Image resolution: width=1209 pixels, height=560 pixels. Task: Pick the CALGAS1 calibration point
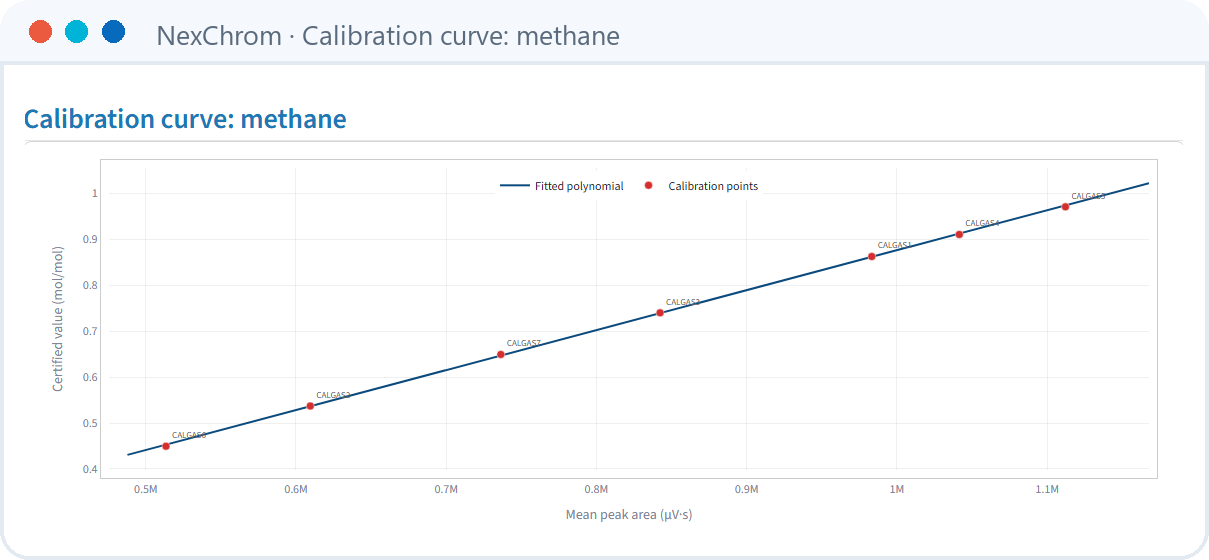click(872, 256)
